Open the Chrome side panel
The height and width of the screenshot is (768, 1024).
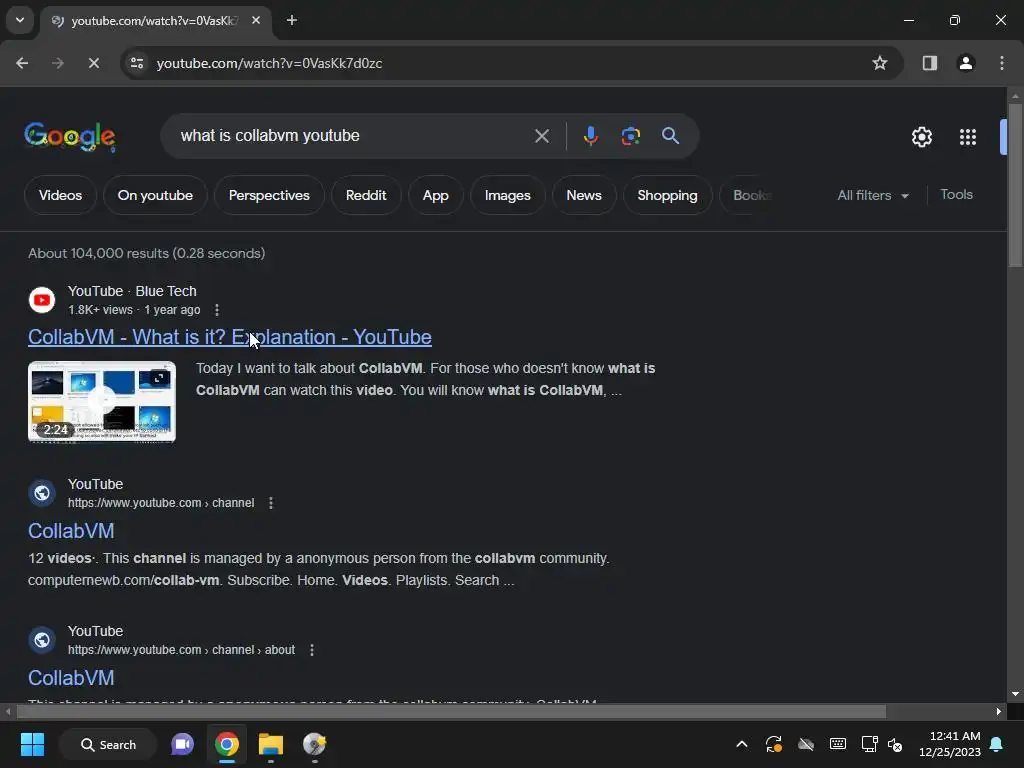point(930,63)
